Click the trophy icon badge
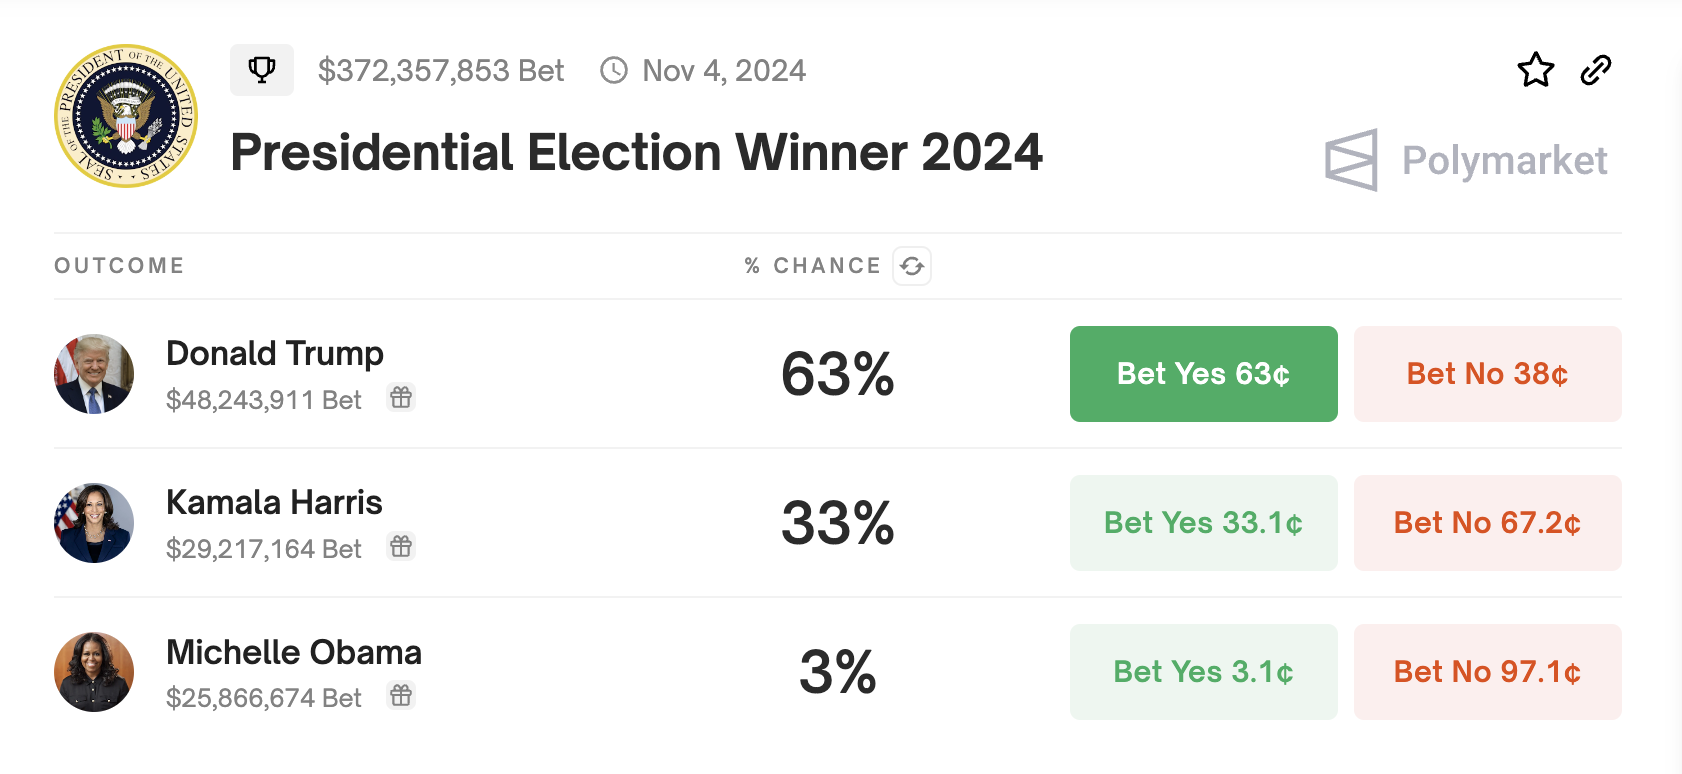 pyautogui.click(x=262, y=70)
